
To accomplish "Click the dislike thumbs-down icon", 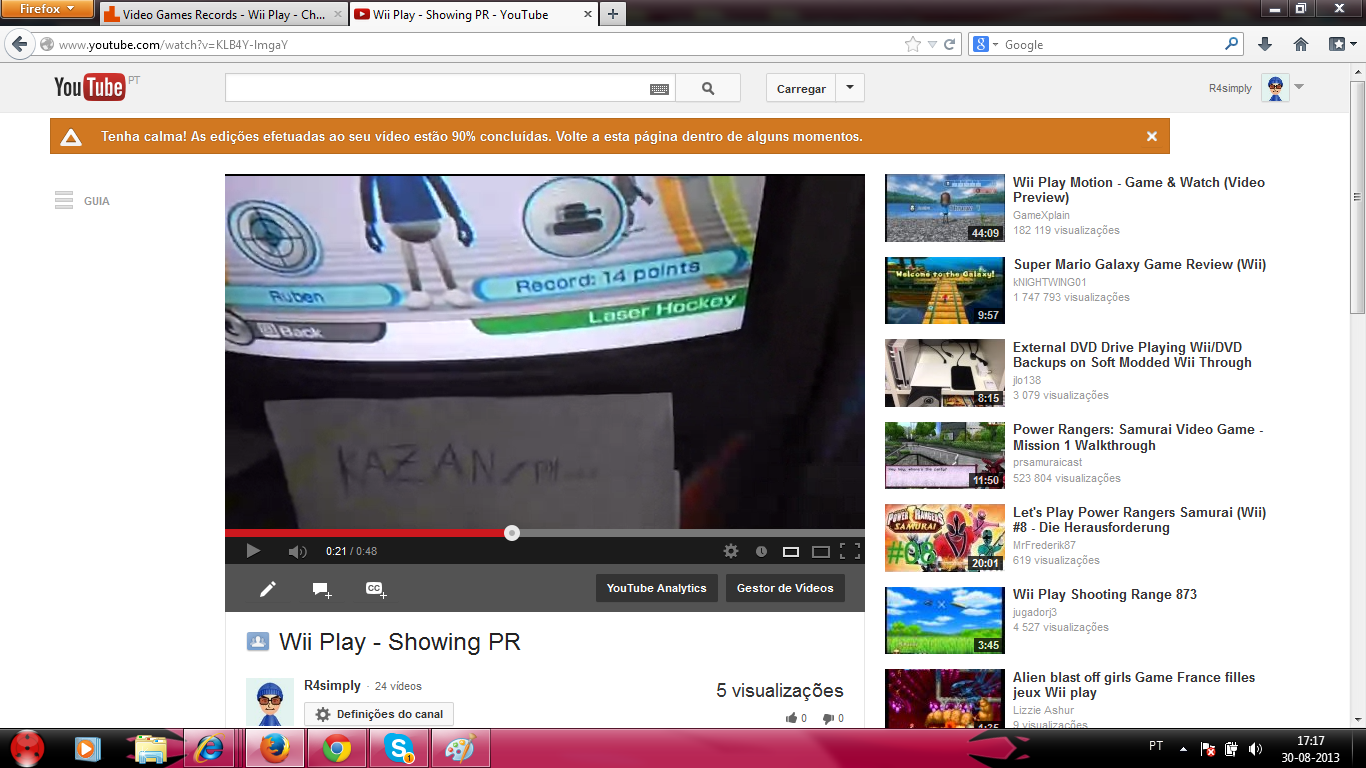I will tap(828, 718).
